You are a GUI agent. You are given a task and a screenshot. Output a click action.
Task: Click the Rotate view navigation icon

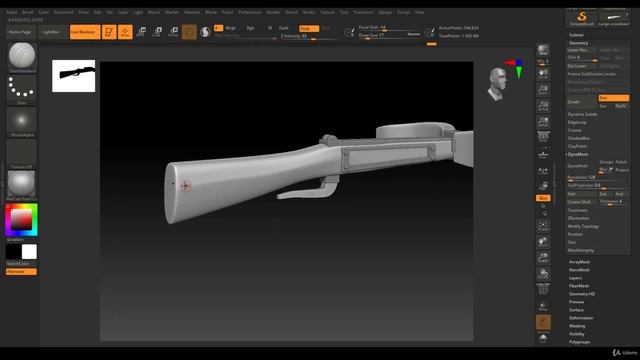(543, 274)
